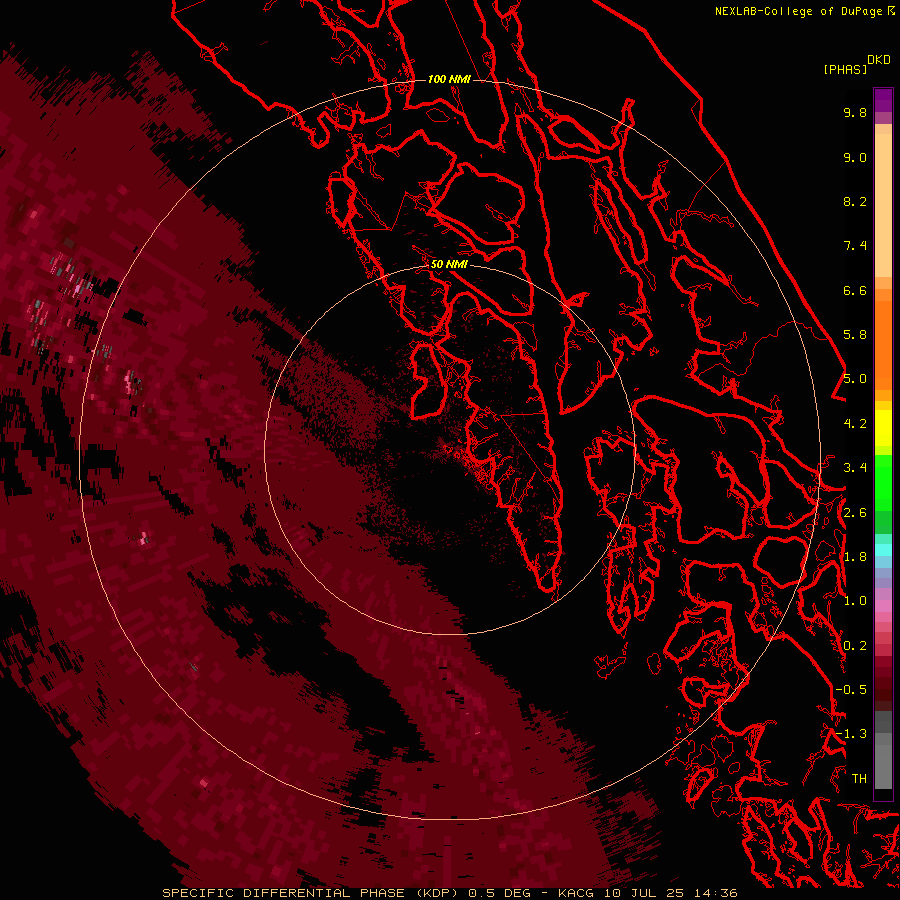Click the 0.2 value on color scale
900x900 pixels.
coord(855,646)
